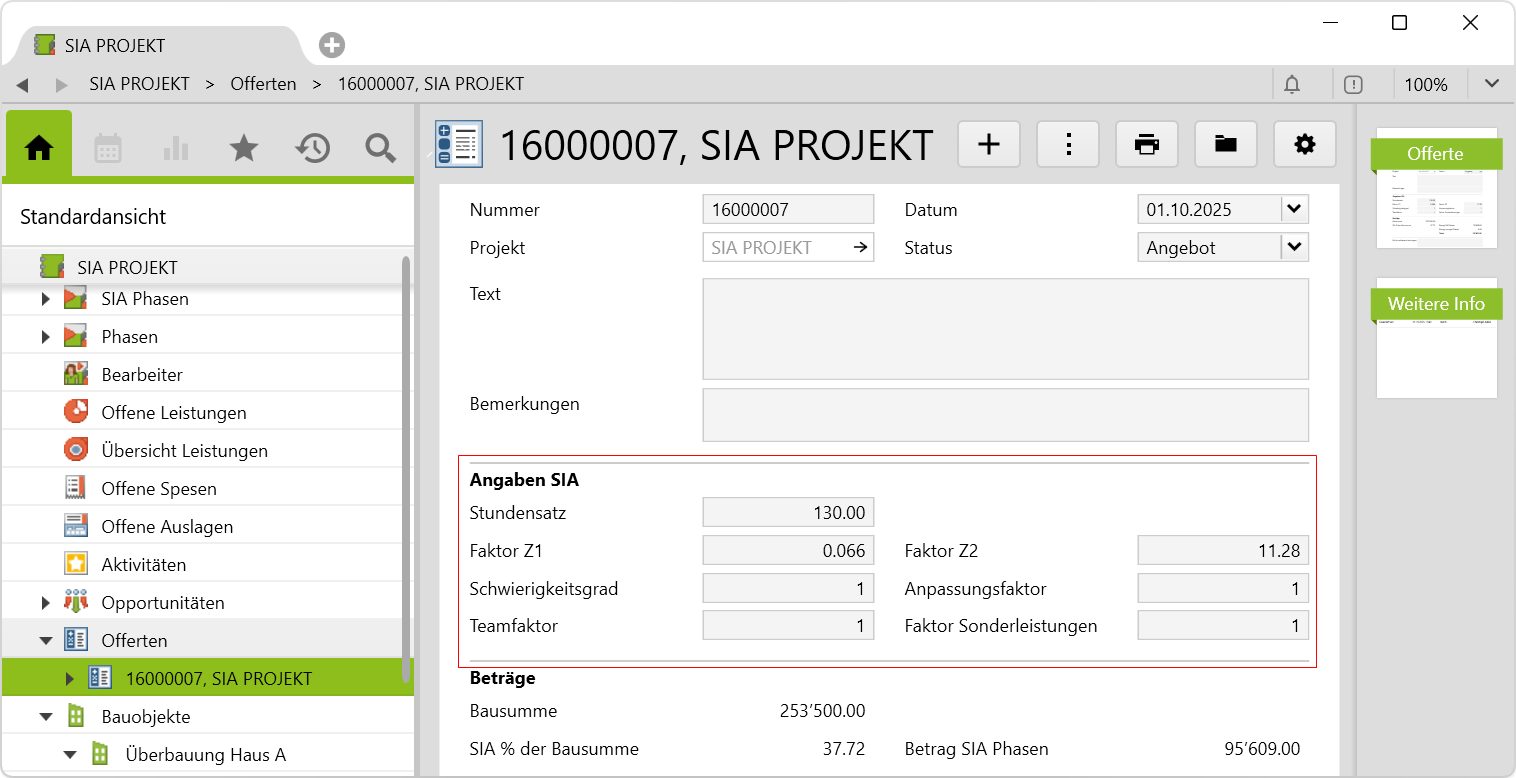The height and width of the screenshot is (778, 1516).
Task: Select the Offerte page thumbnail
Action: click(x=1436, y=188)
